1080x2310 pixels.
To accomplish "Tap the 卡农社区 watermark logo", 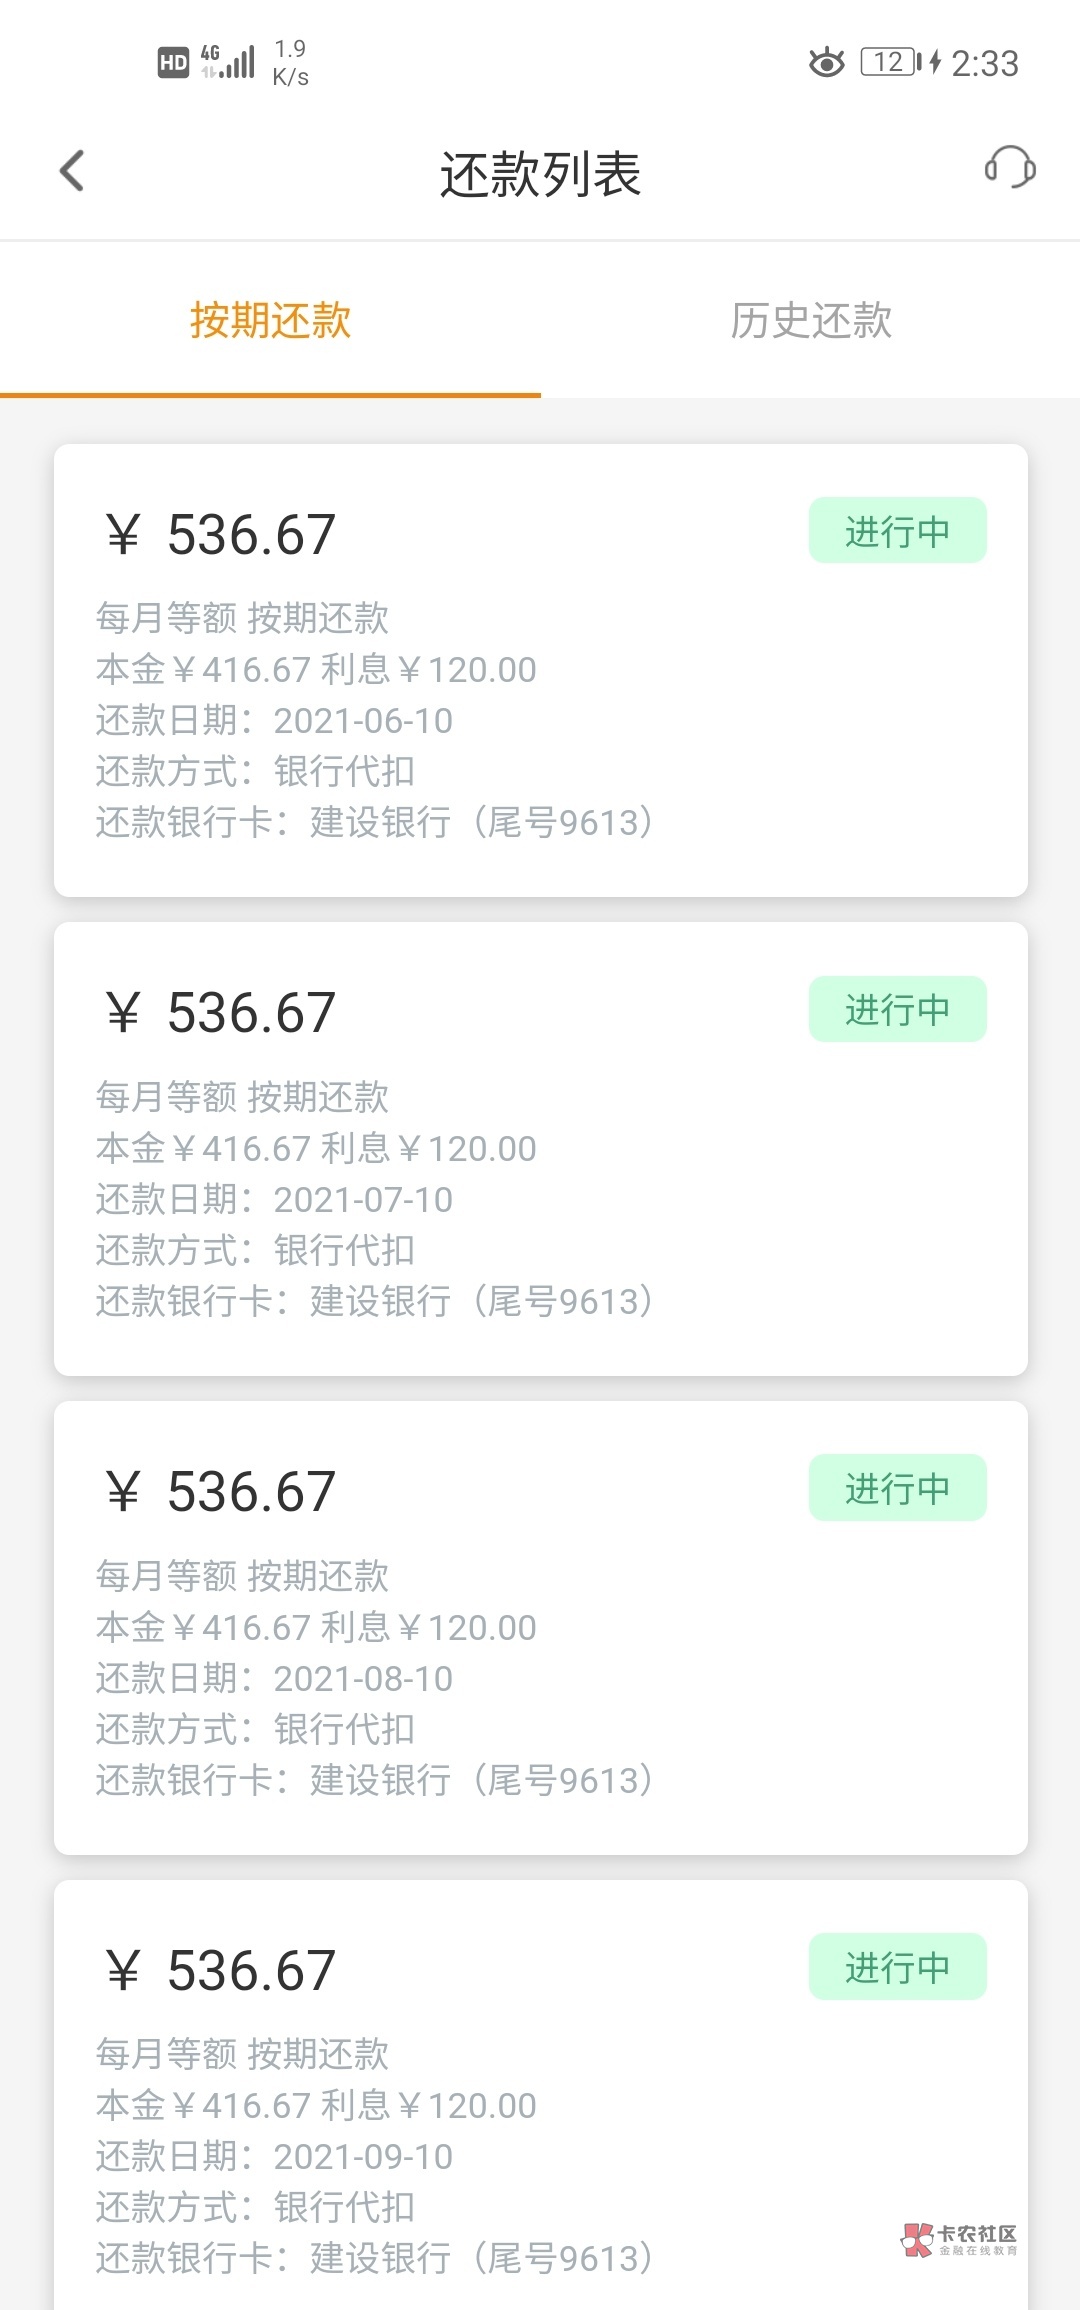I will point(959,2240).
